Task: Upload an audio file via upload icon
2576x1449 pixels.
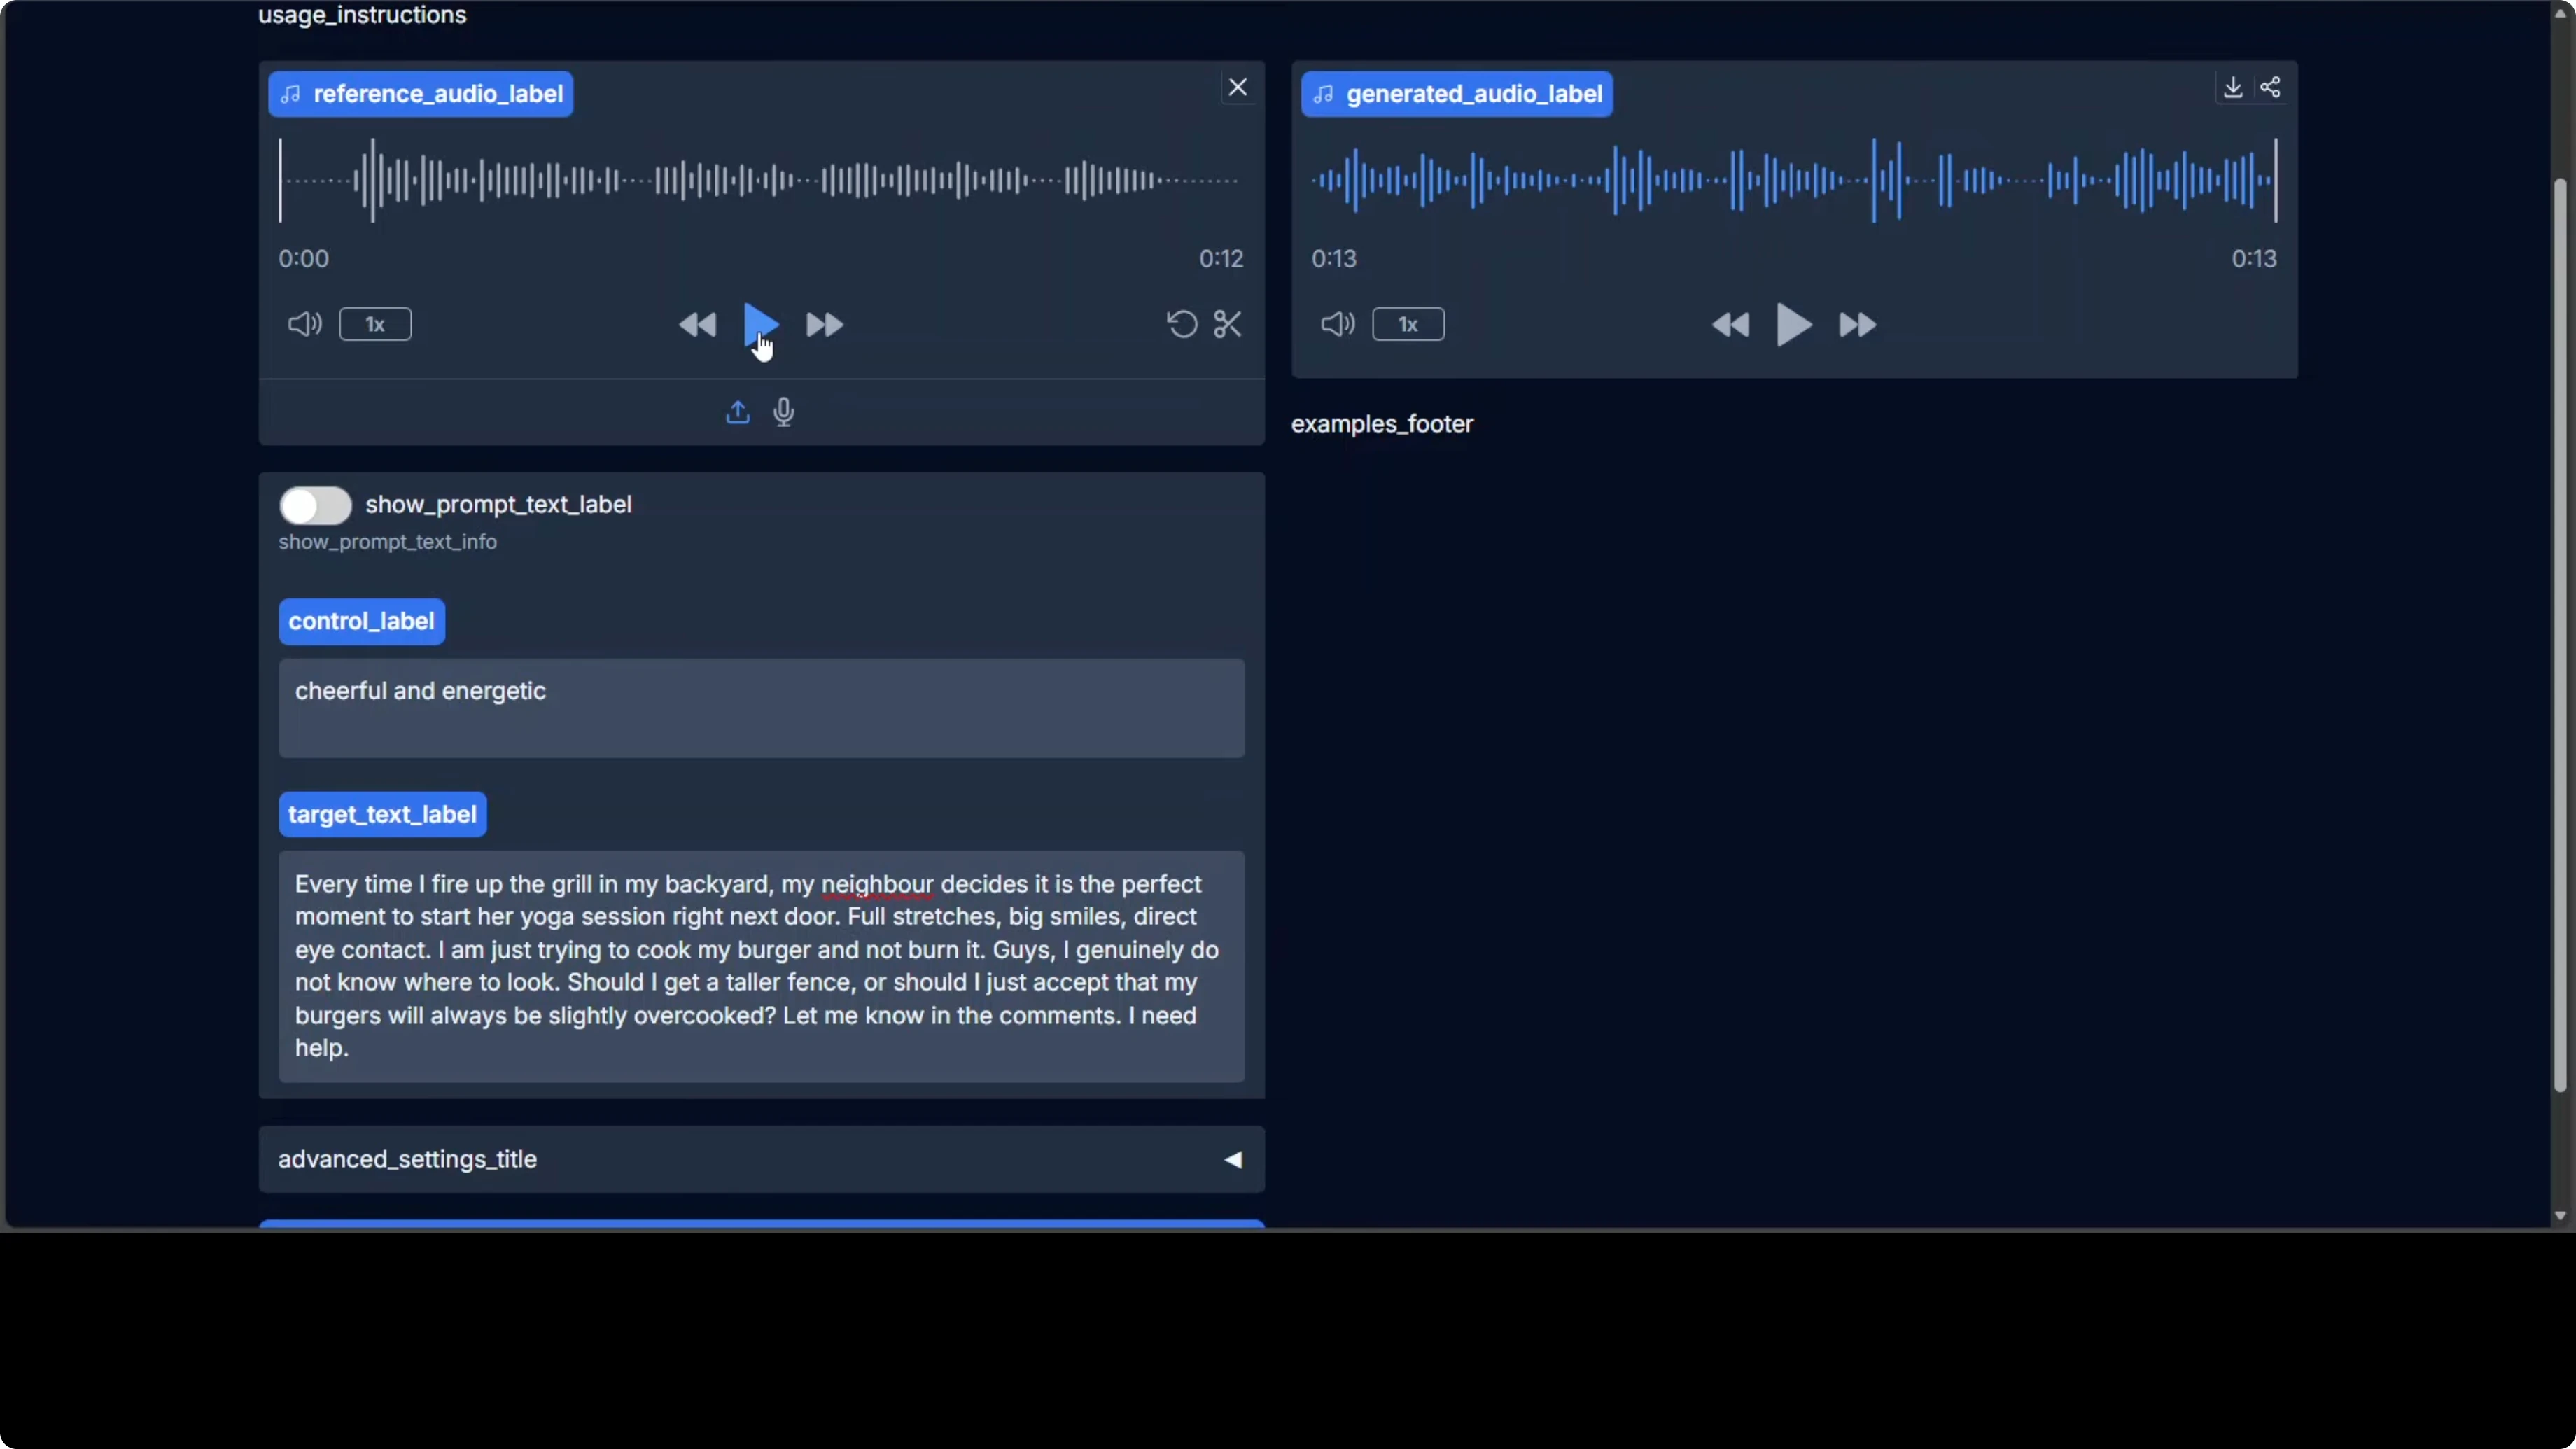Action: pyautogui.click(x=737, y=412)
